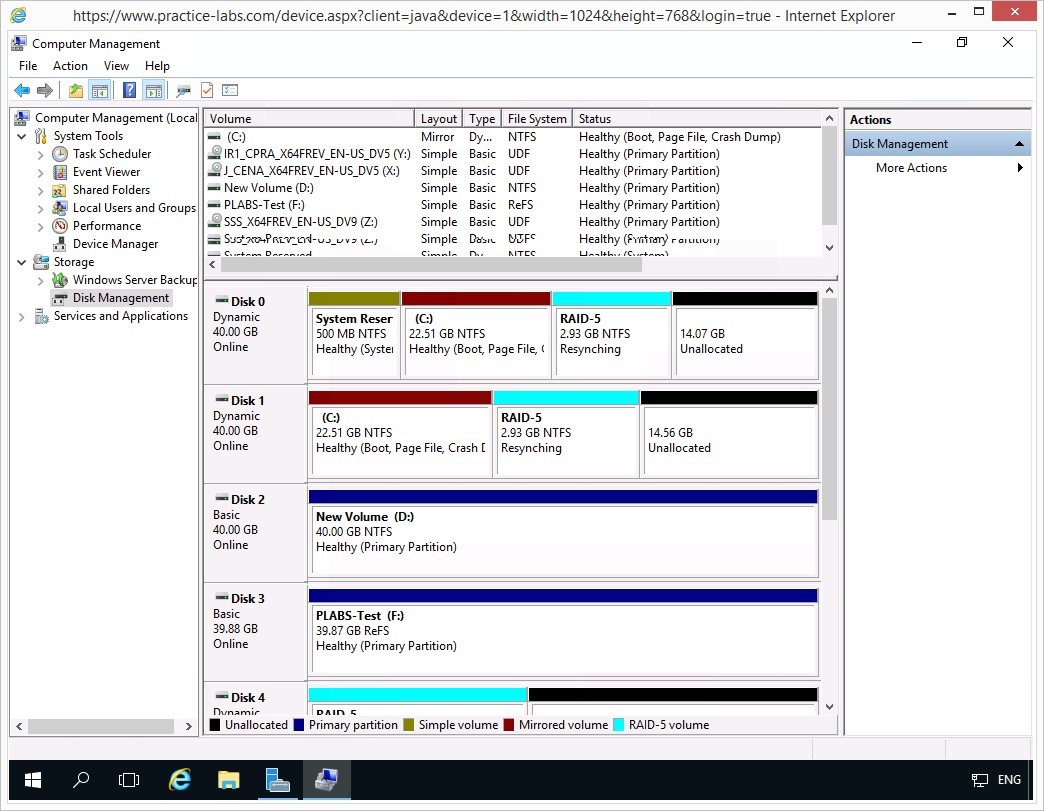Click the RAID-5 volume cyan legend swatch

(619, 725)
